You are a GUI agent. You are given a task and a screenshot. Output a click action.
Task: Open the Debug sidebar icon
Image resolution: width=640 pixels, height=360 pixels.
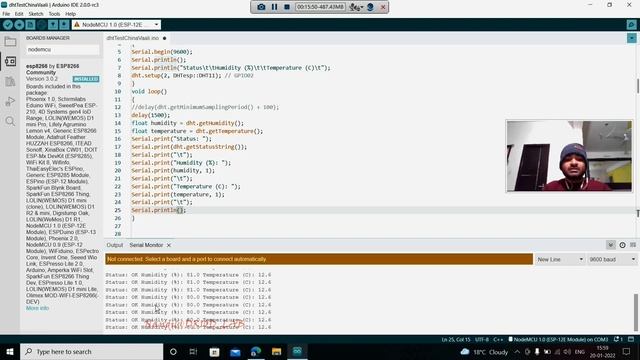click(x=10, y=101)
